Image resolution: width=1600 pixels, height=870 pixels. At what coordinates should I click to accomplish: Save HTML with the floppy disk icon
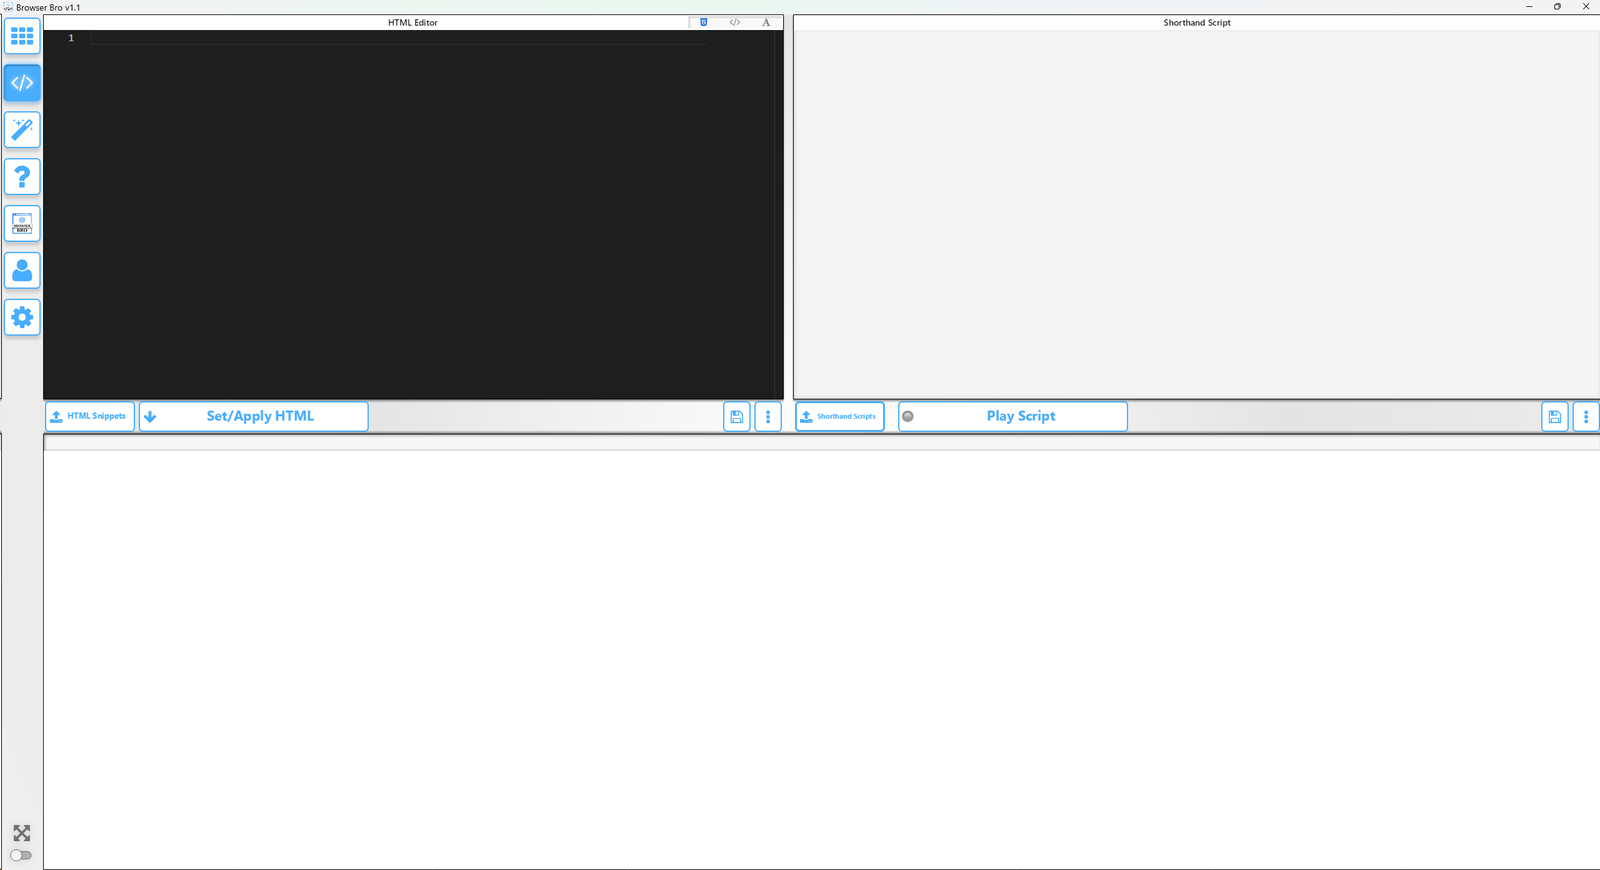point(737,416)
